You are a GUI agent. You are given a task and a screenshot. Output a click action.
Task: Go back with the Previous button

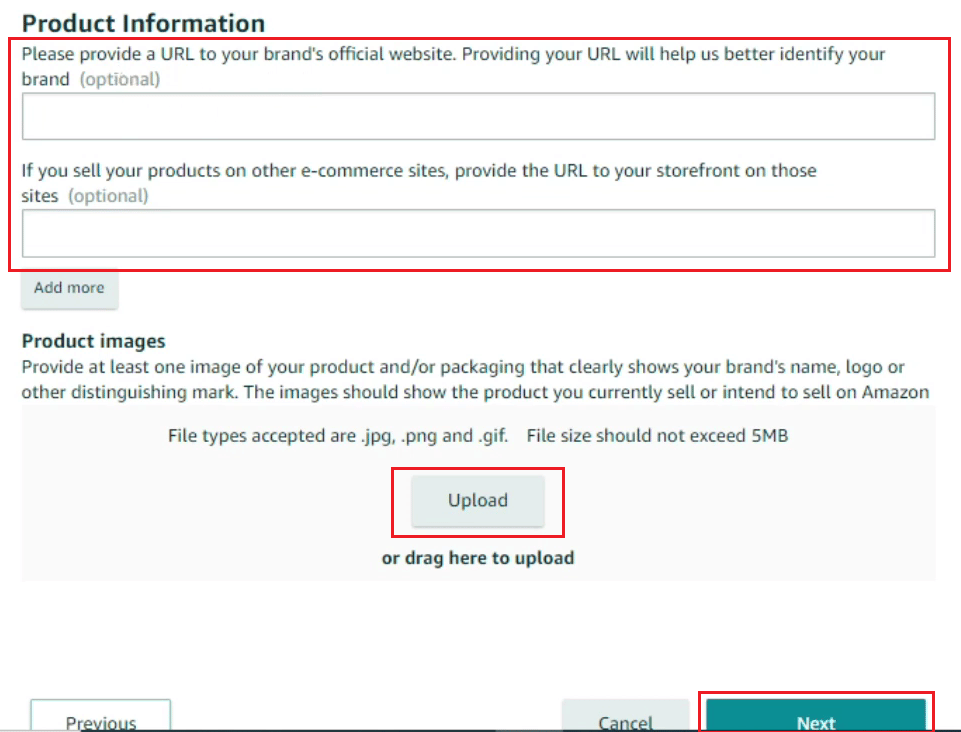(101, 717)
